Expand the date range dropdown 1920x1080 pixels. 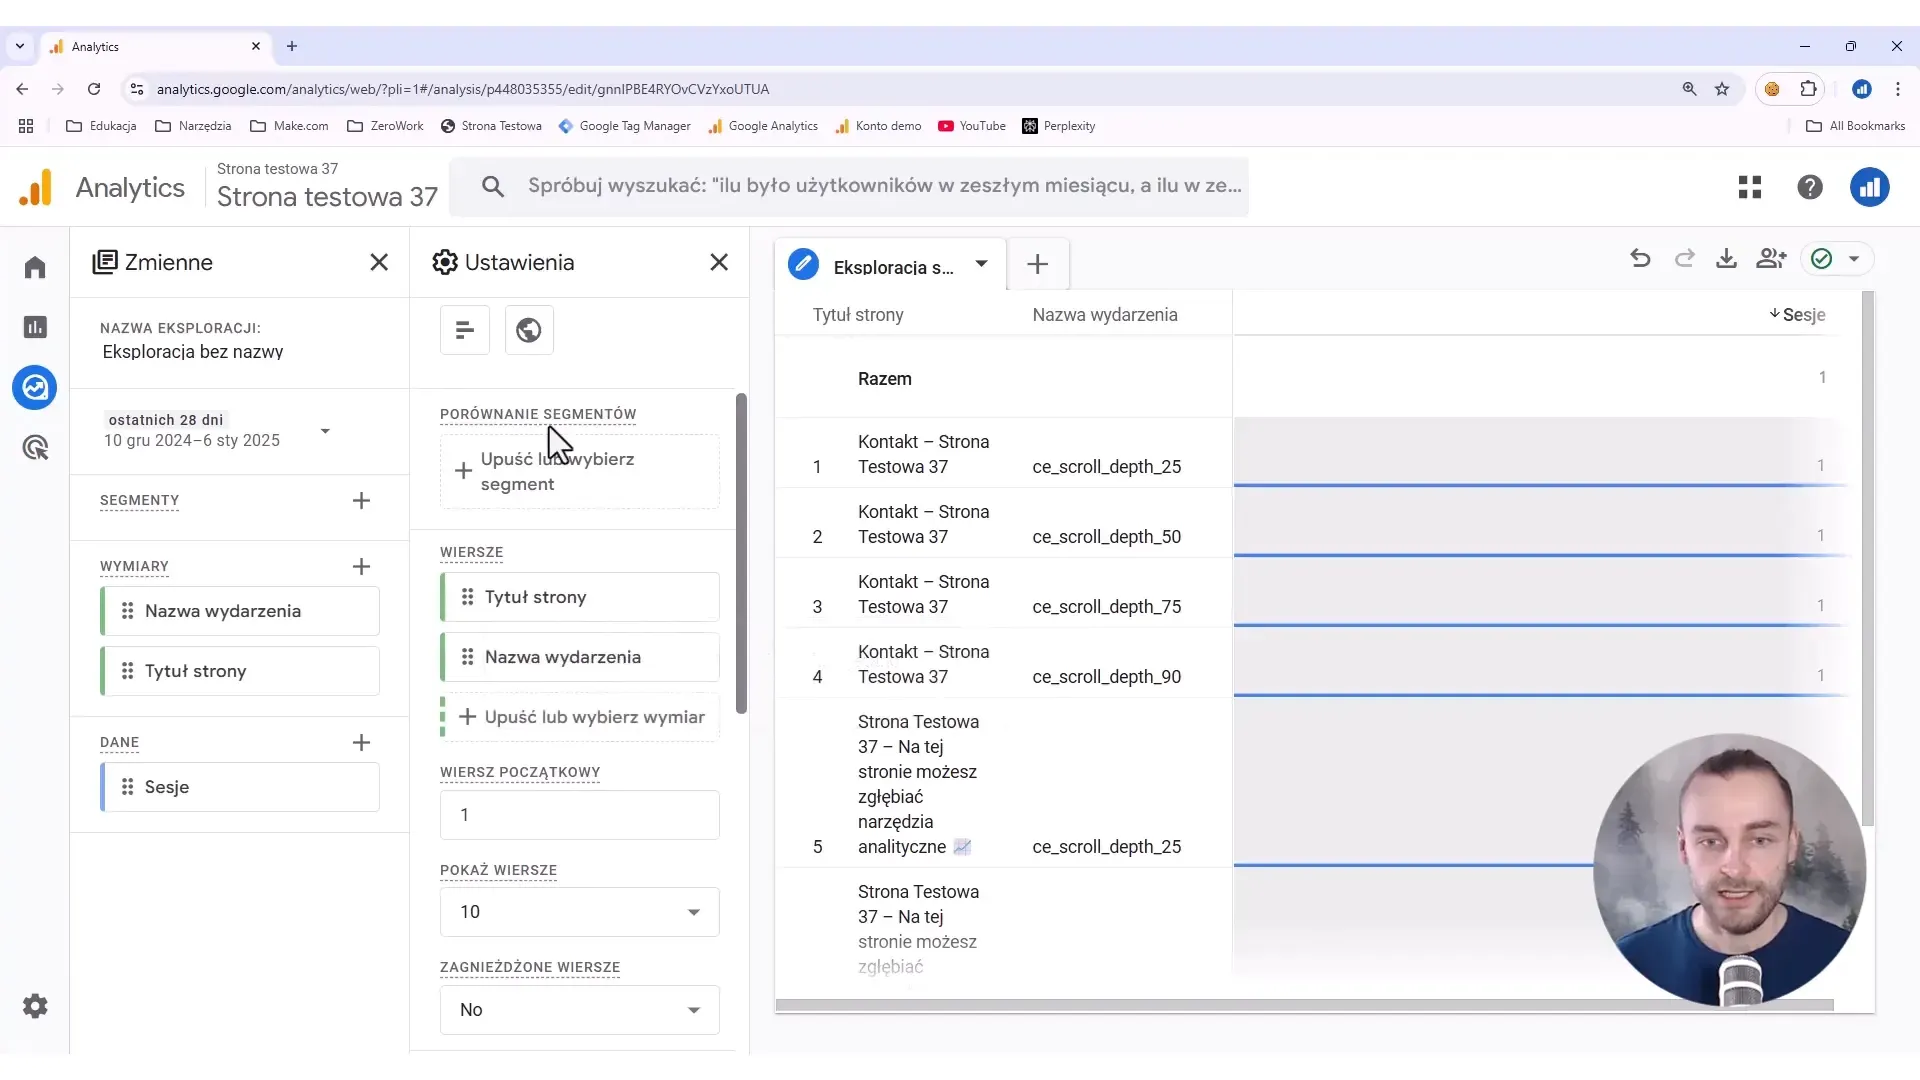[x=325, y=431]
